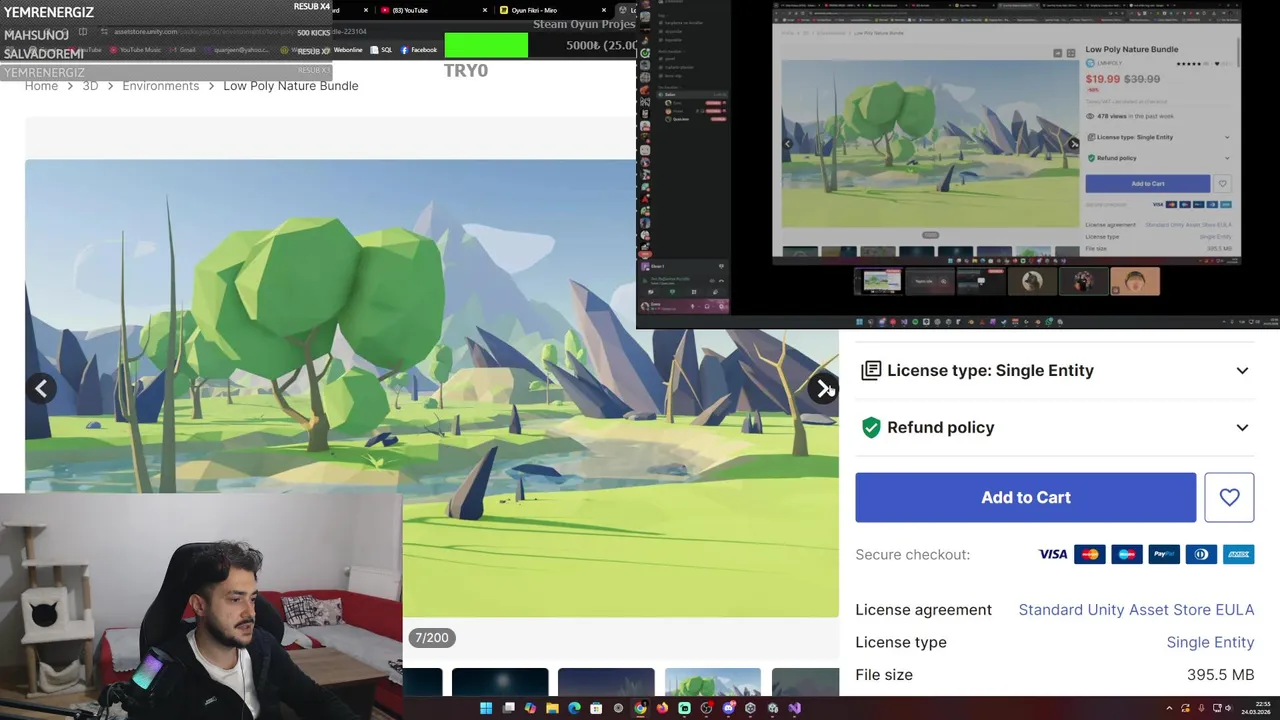The height and width of the screenshot is (720, 1280).
Task: Open Firefox from the taskbar
Action: (662, 708)
